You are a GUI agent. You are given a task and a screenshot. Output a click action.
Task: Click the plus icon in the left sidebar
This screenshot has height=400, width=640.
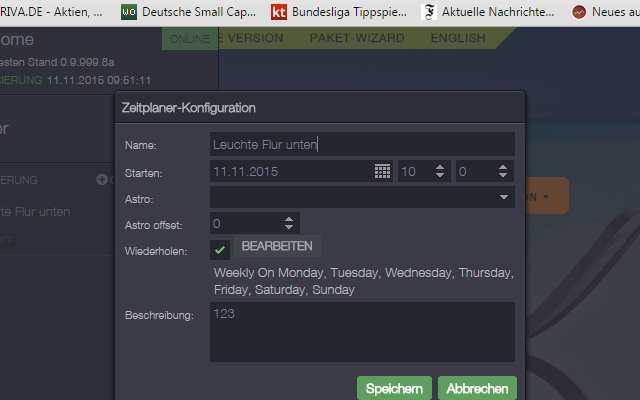101,180
